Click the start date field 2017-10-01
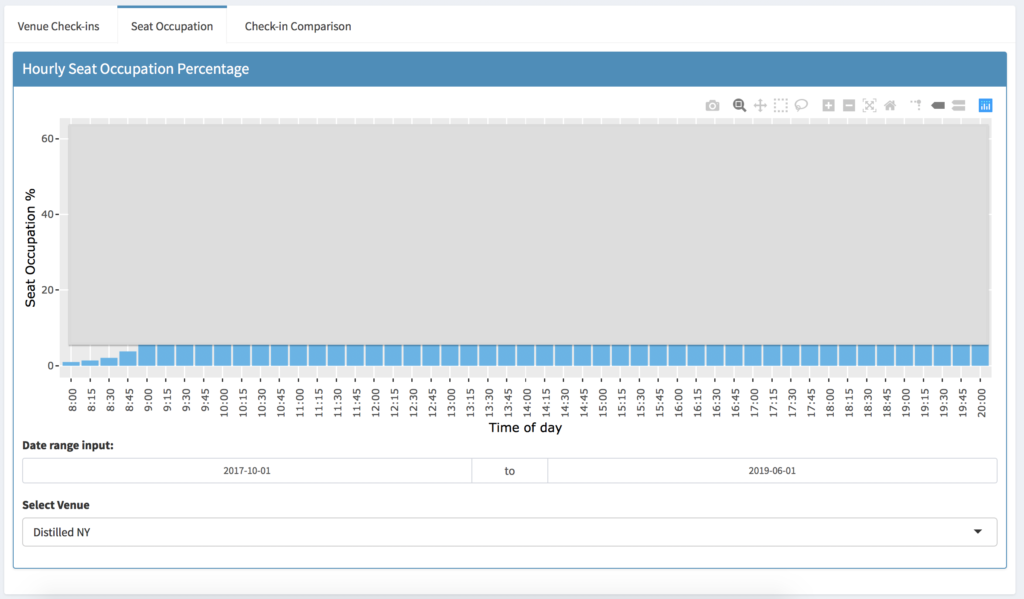 [x=246, y=470]
